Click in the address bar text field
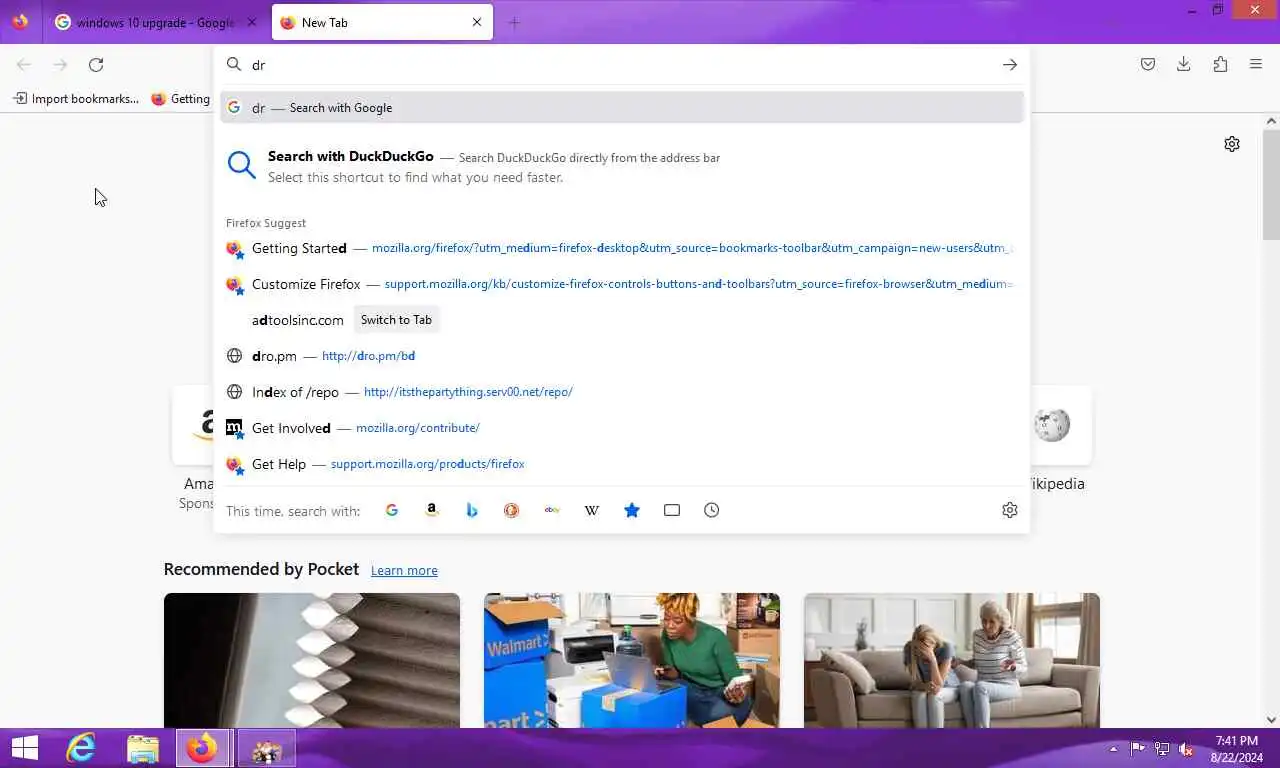The height and width of the screenshot is (768, 1280). coord(620,65)
